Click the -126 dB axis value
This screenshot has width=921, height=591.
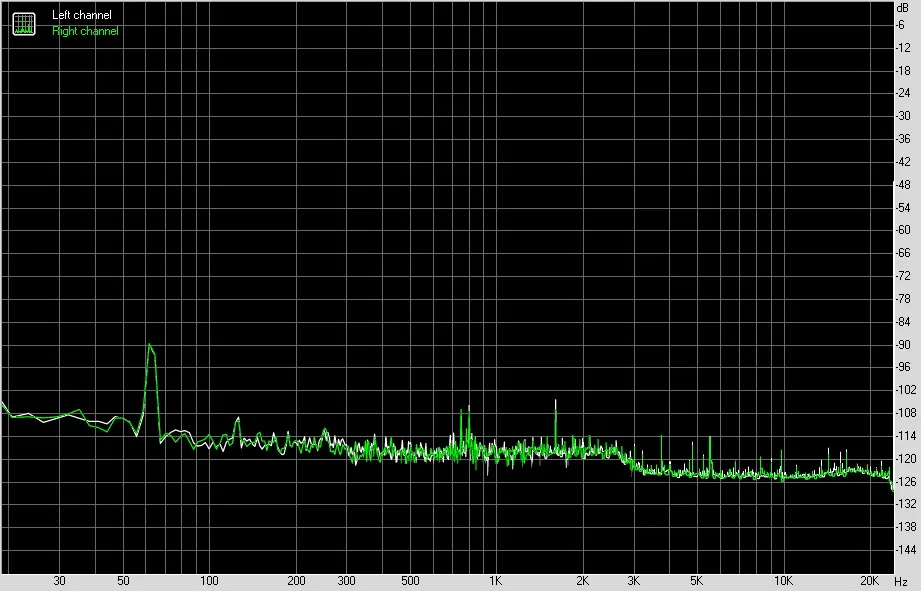[x=905, y=481]
